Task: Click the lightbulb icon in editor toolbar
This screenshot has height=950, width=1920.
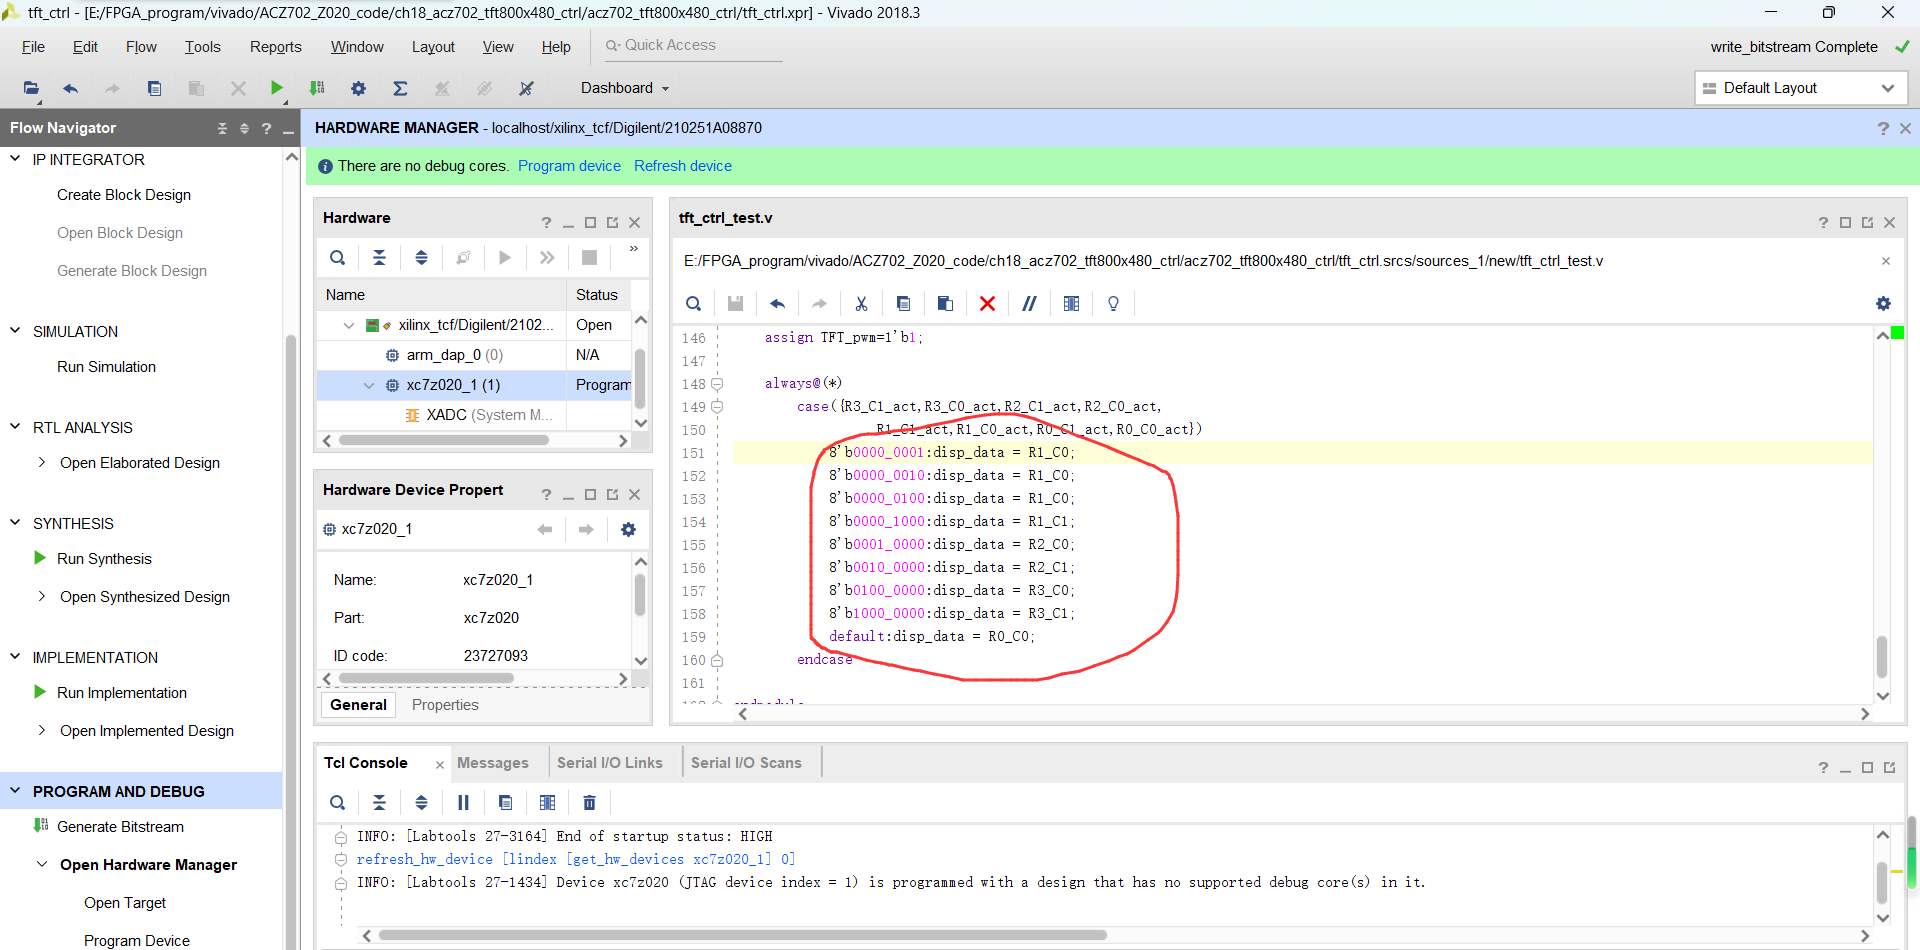Action: (x=1113, y=304)
